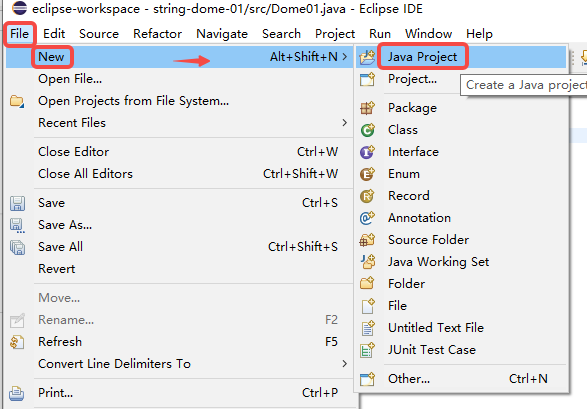Open the Project menu in menu bar
Image resolution: width=587 pixels, height=409 pixels.
[335, 34]
